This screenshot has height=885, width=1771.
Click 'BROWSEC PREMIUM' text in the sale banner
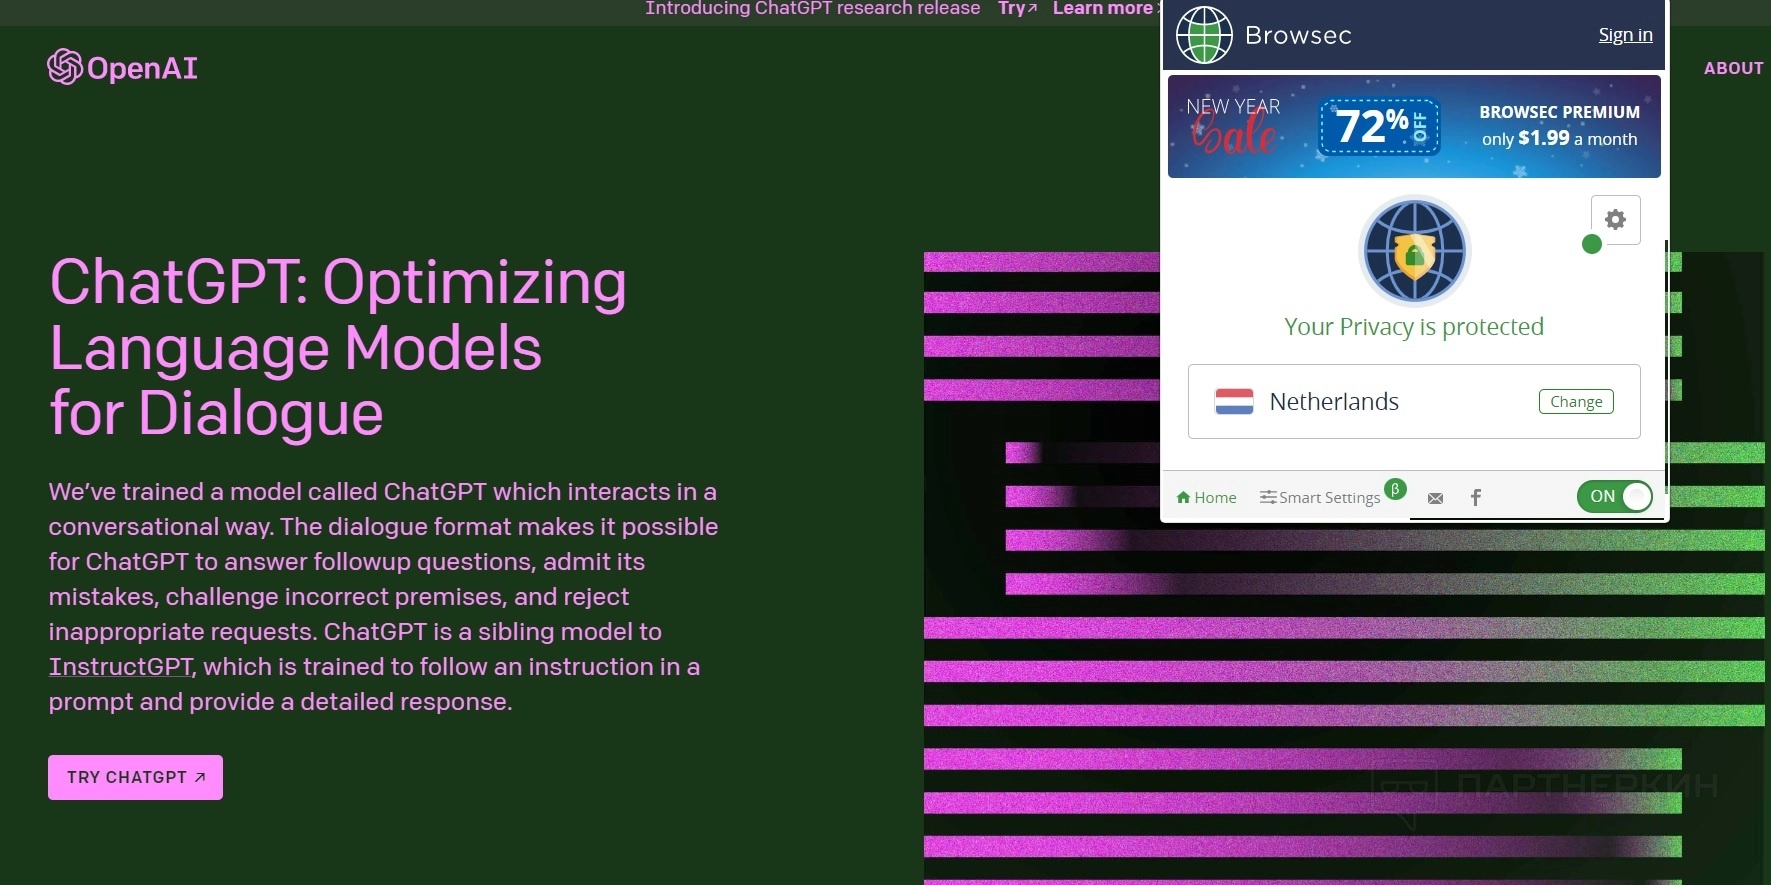1559,112
